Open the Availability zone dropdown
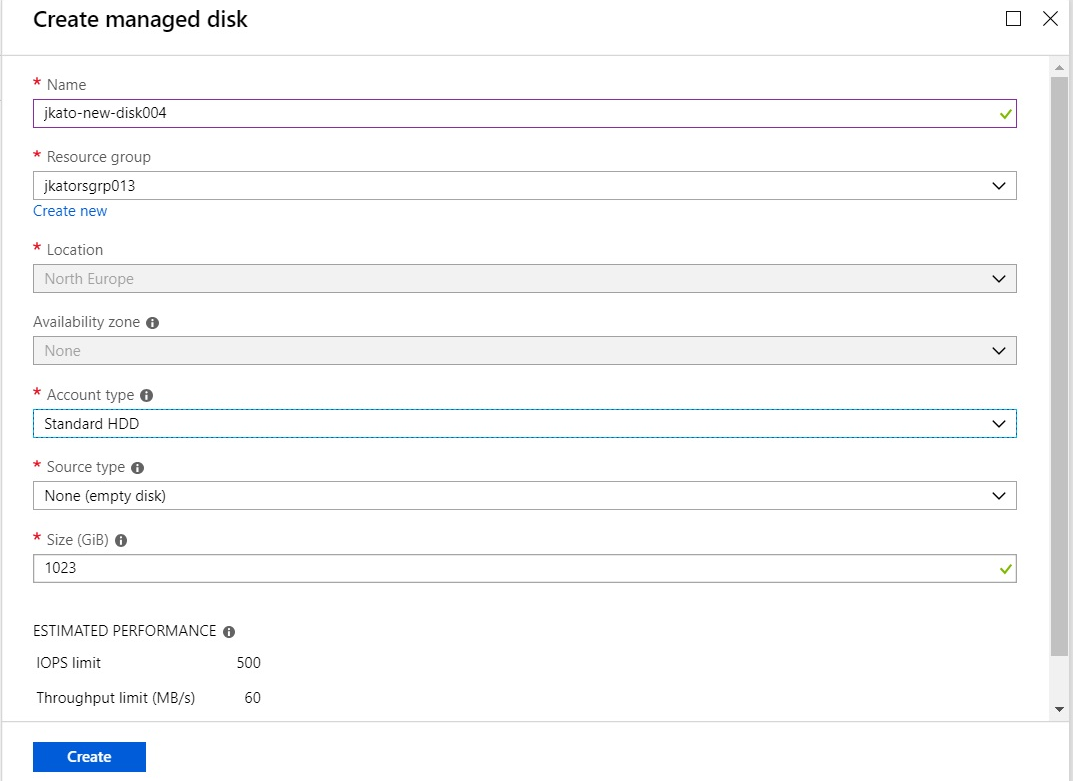The height and width of the screenshot is (781, 1073). [997, 350]
